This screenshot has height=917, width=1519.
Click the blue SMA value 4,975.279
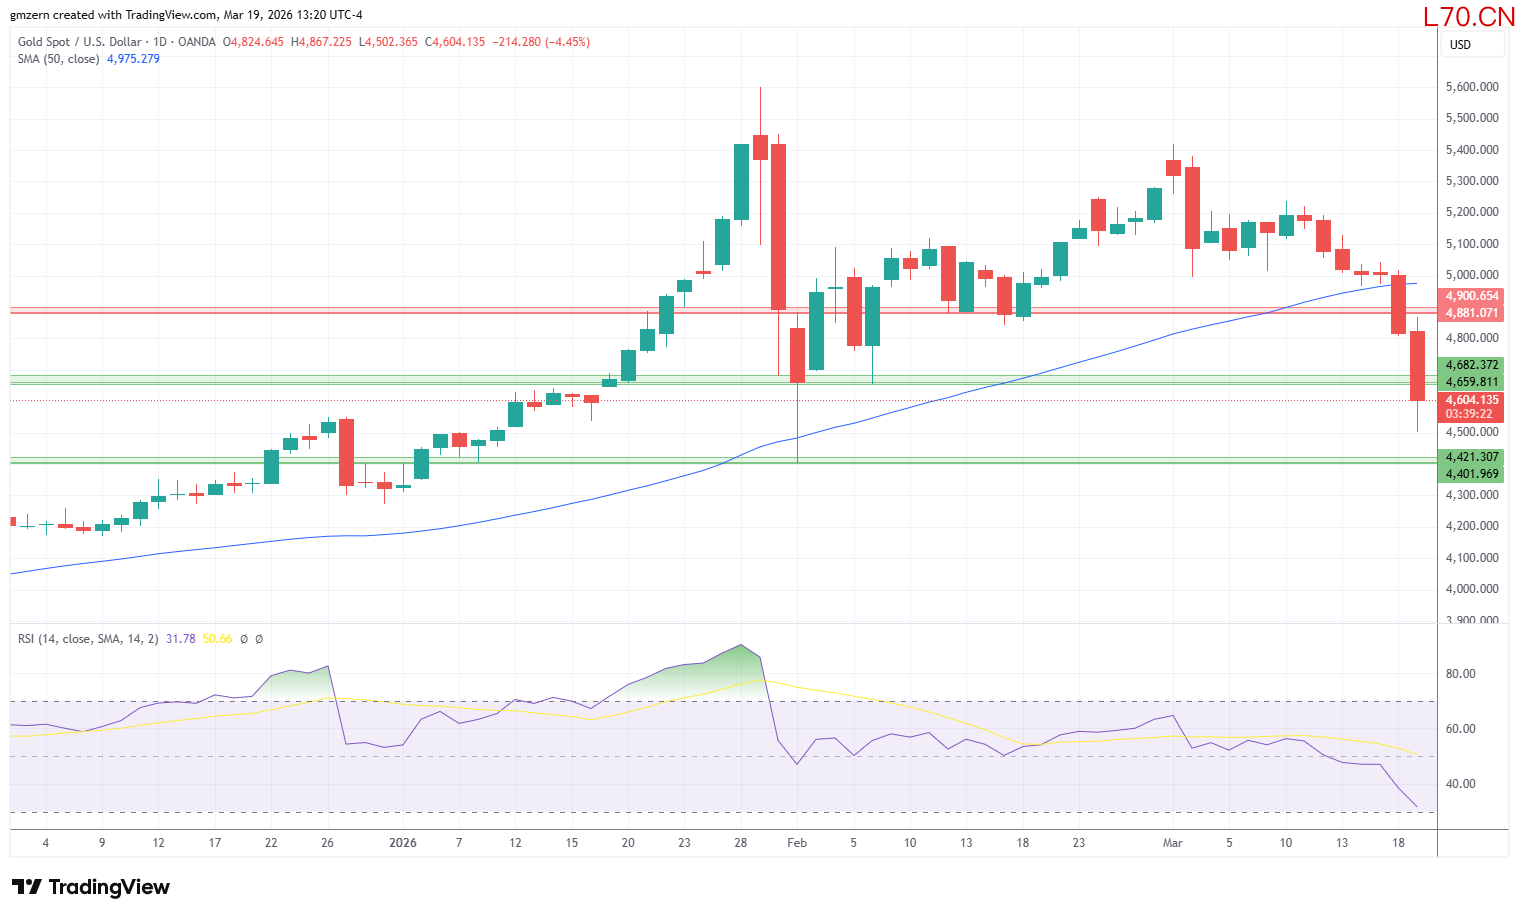[x=133, y=59]
